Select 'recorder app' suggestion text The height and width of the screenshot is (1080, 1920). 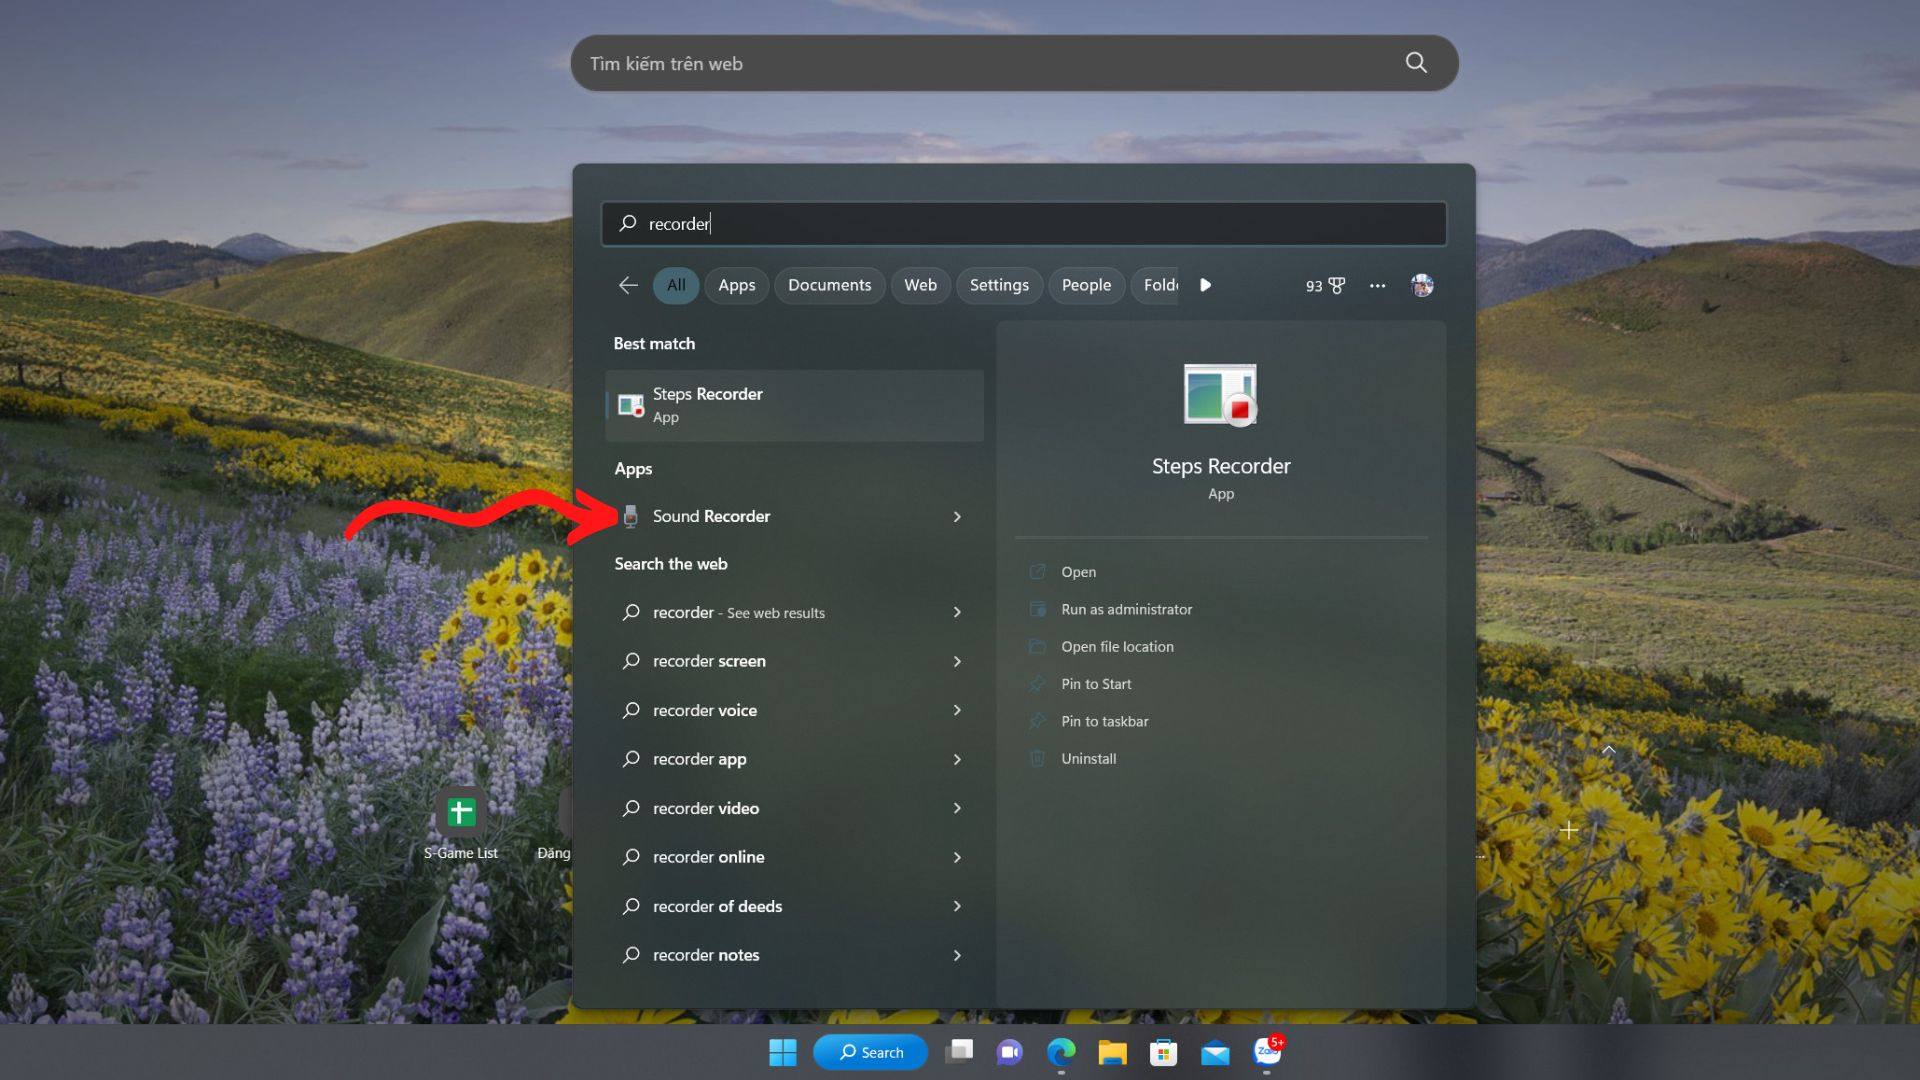click(x=699, y=759)
